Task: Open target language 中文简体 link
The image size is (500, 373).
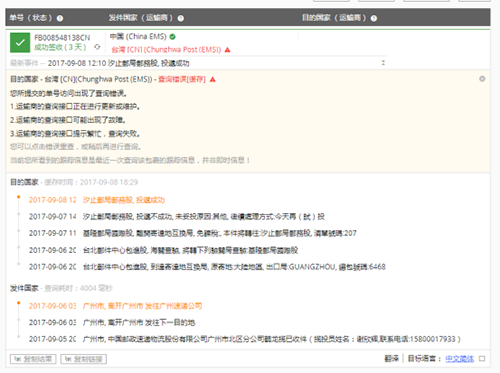Action: 459,359
